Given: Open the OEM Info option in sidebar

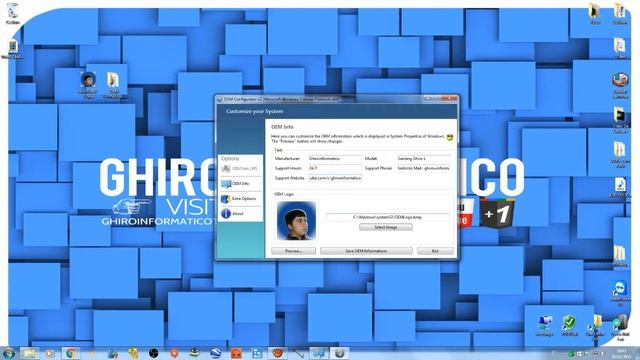Looking at the screenshot, I should pyautogui.click(x=240, y=184).
